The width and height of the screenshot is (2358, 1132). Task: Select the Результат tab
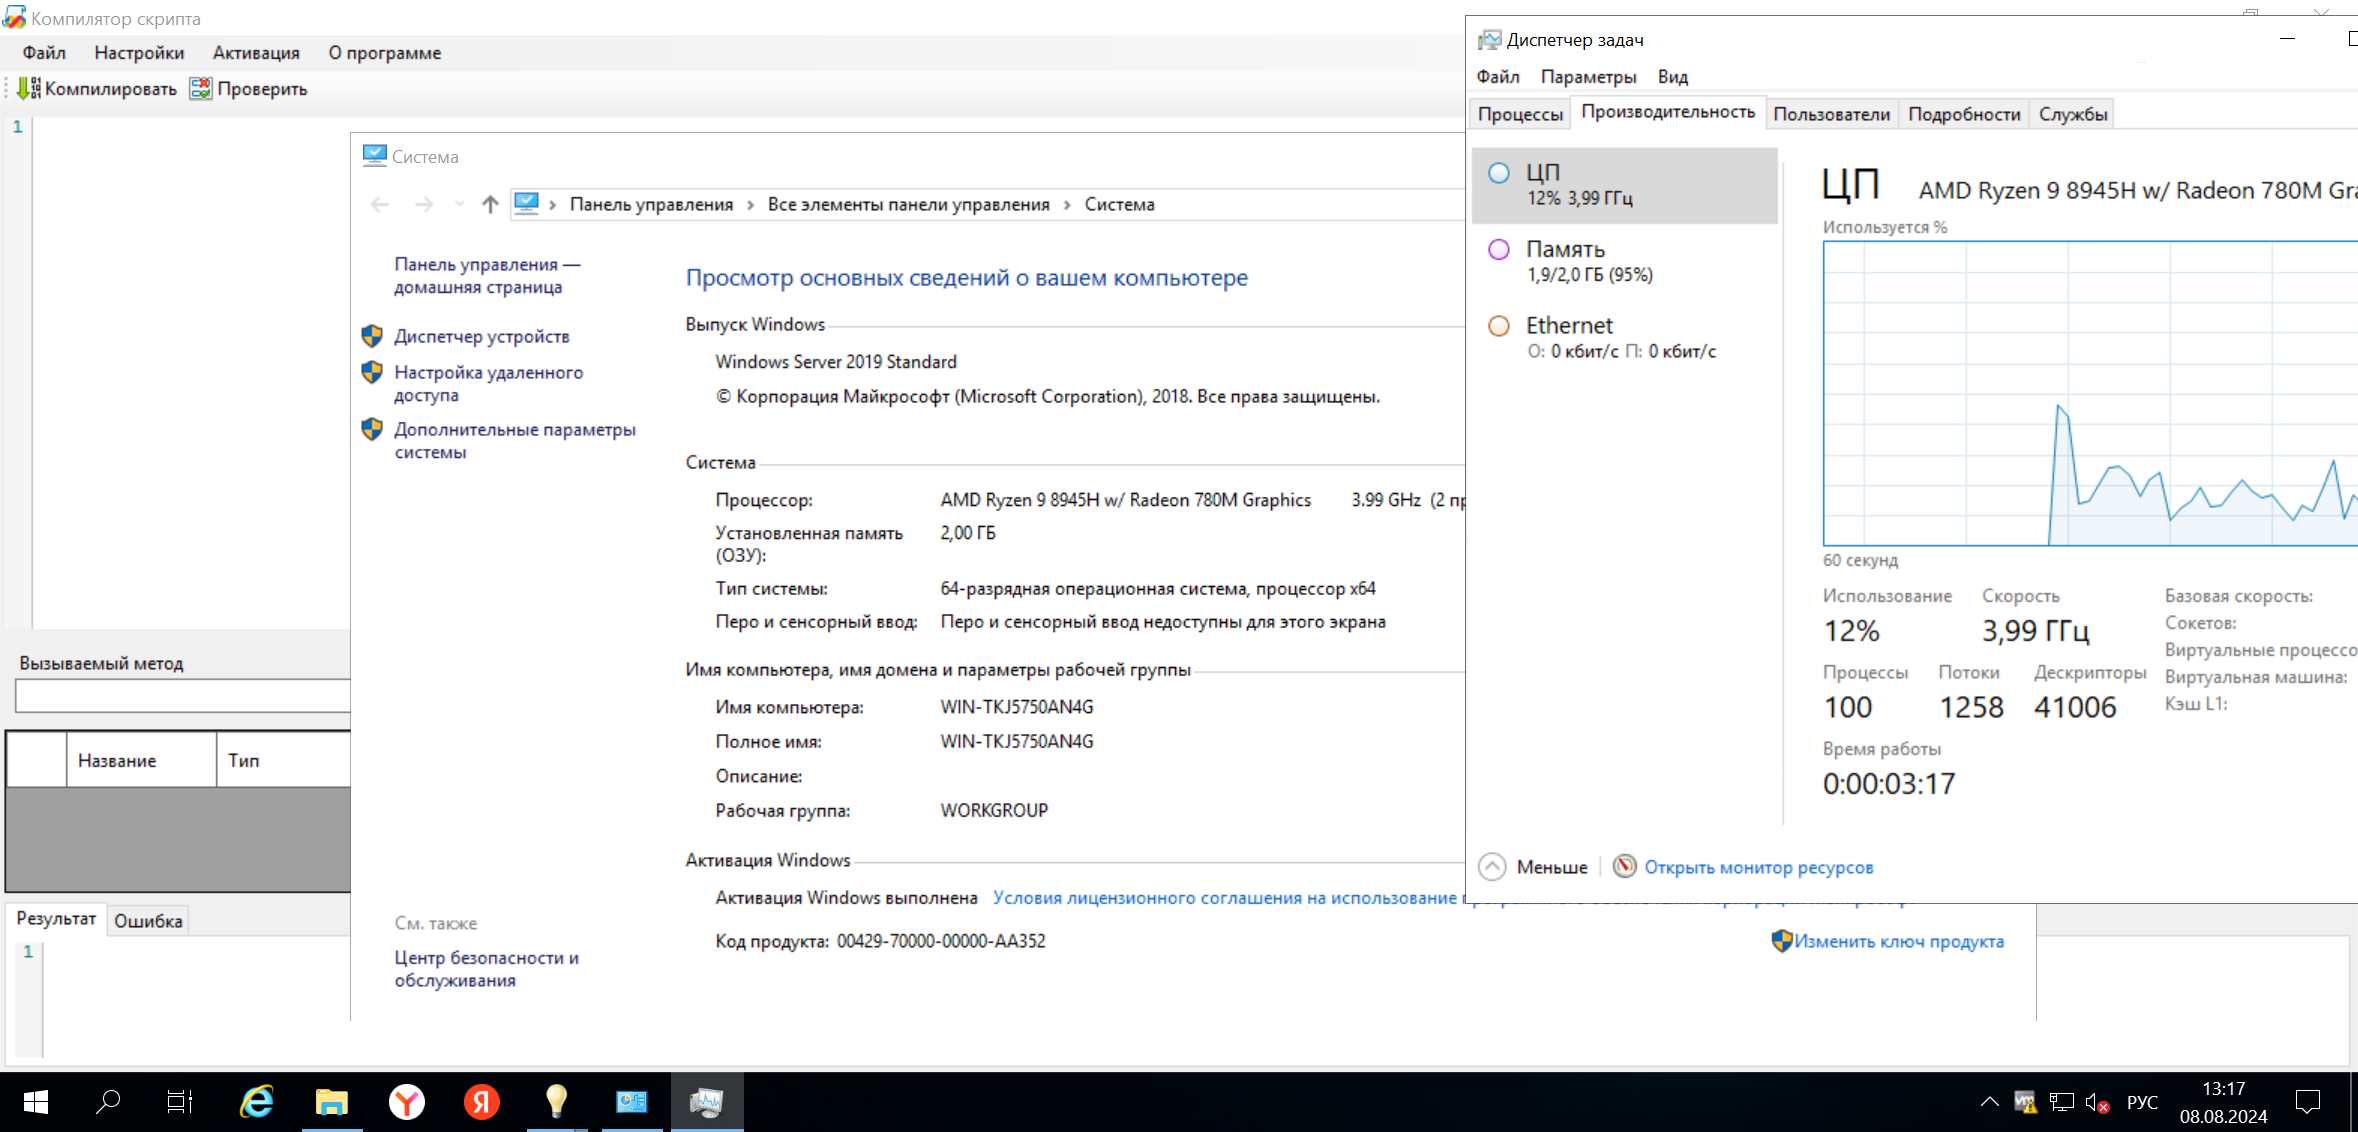pyautogui.click(x=56, y=918)
